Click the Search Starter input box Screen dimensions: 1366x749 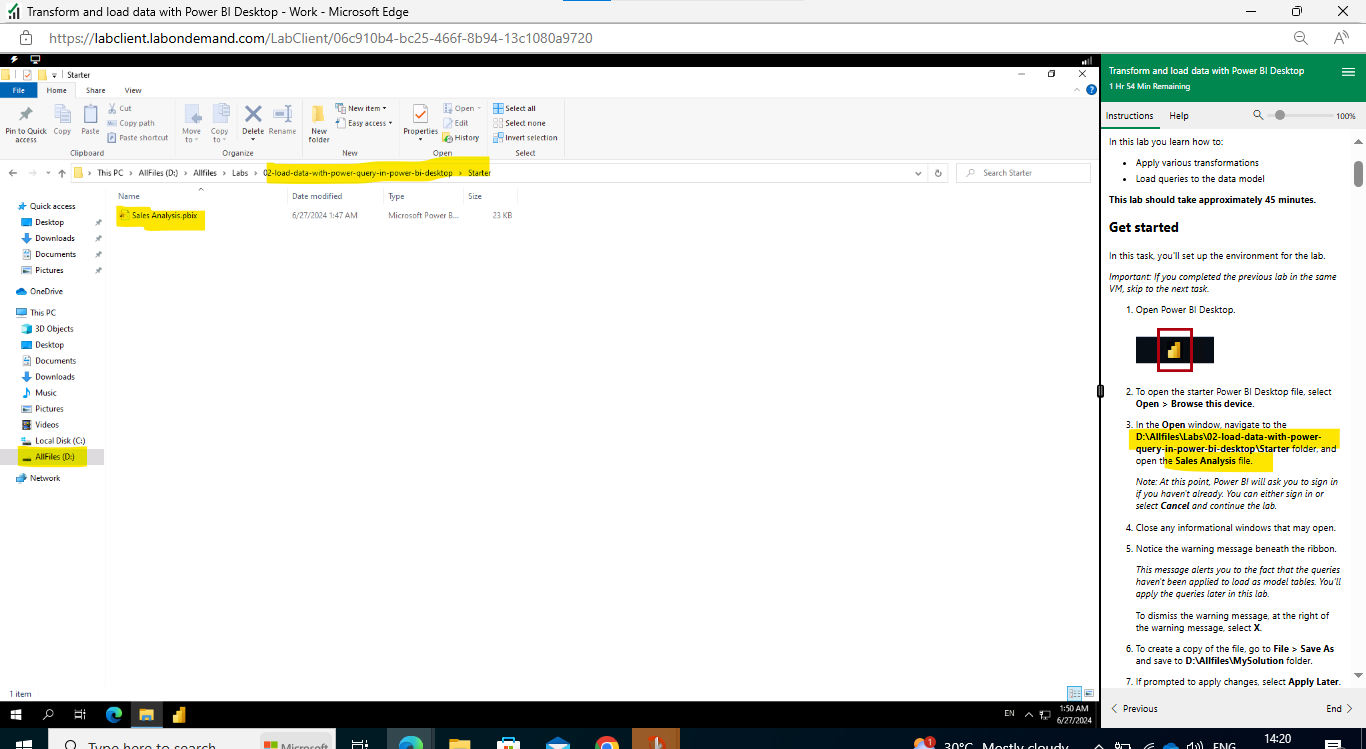pos(1023,173)
